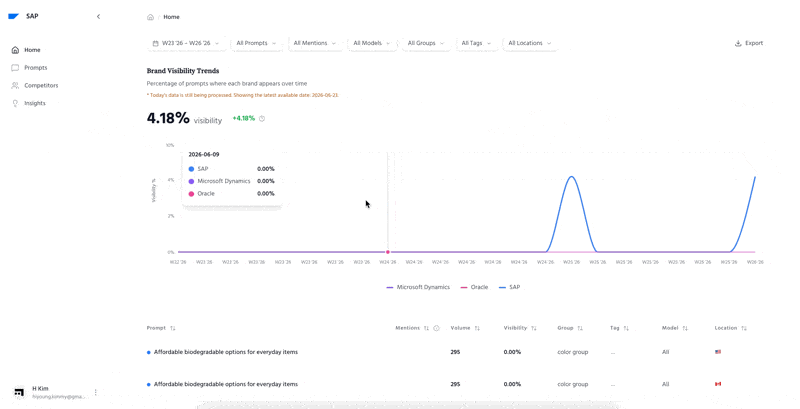Open the All Prompts filter dropdown
This screenshot has width=800, height=409.
256,43
